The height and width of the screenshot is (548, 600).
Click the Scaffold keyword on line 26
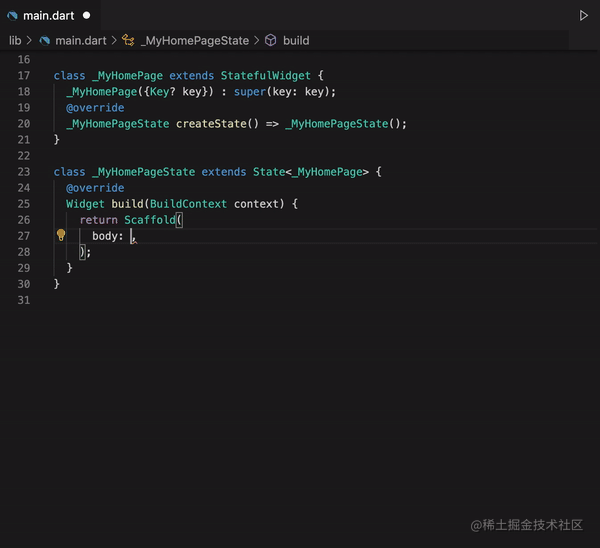click(149, 220)
